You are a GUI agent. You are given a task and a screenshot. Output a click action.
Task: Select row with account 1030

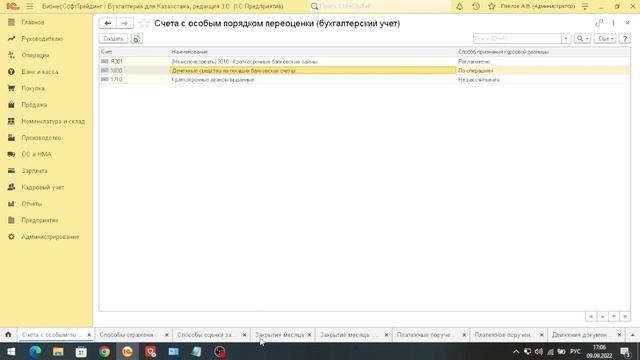[364, 71]
